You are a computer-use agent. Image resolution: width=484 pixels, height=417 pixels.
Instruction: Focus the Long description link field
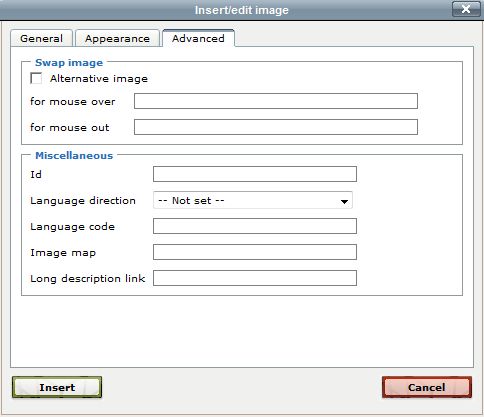coord(255,278)
